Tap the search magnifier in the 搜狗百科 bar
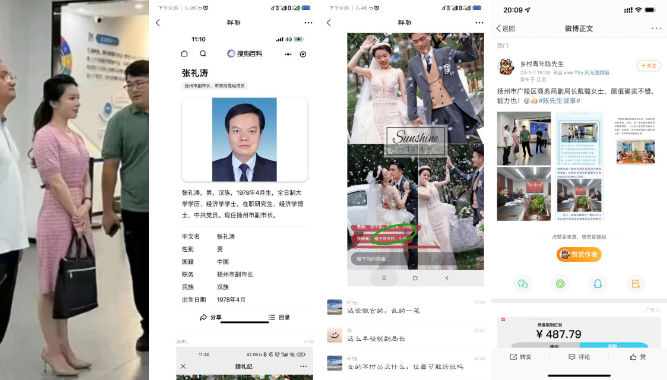The height and width of the screenshot is (380, 667). click(x=203, y=54)
